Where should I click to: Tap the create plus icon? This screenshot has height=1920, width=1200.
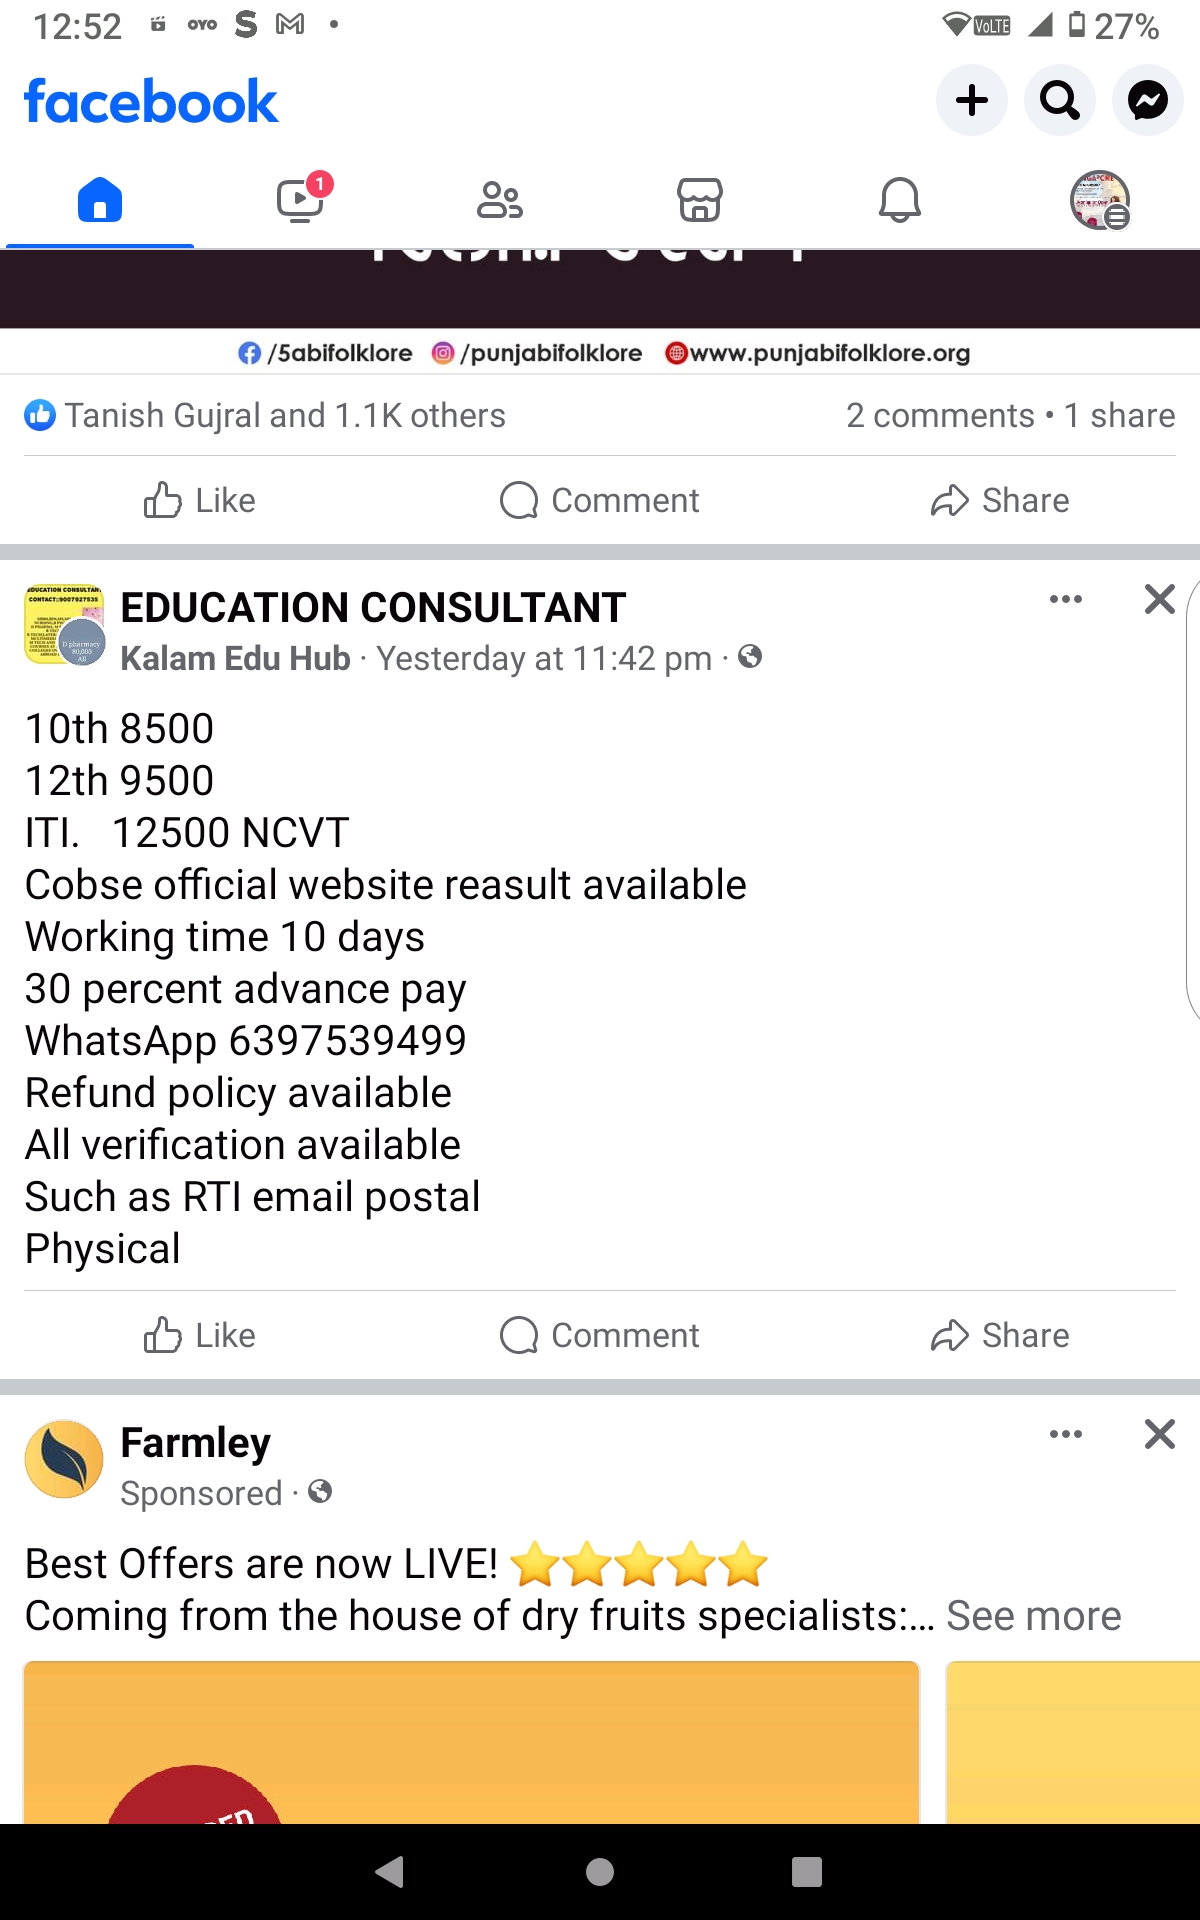coord(971,100)
